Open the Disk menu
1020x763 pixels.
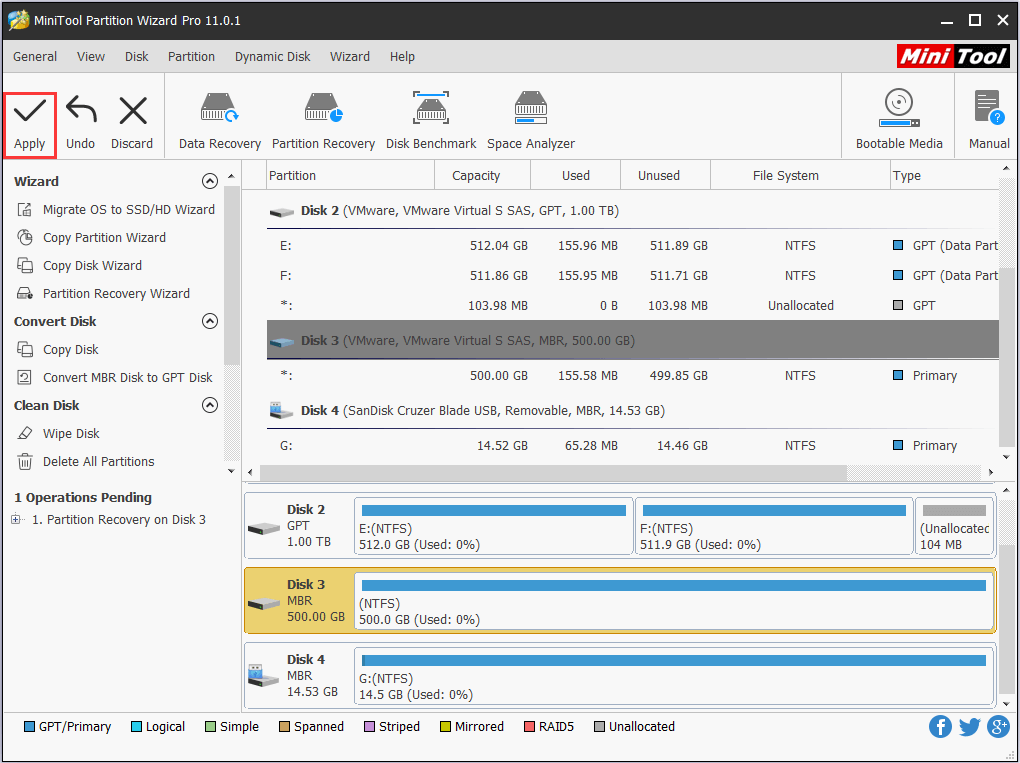(137, 57)
